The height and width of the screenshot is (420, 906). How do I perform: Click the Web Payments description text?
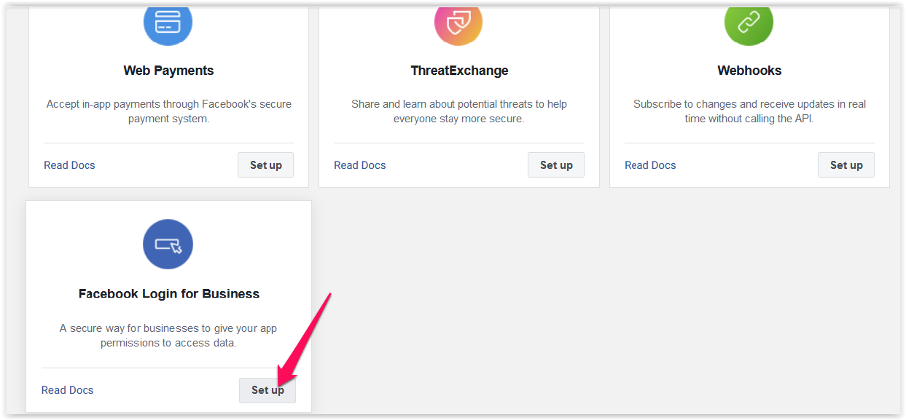click(168, 111)
